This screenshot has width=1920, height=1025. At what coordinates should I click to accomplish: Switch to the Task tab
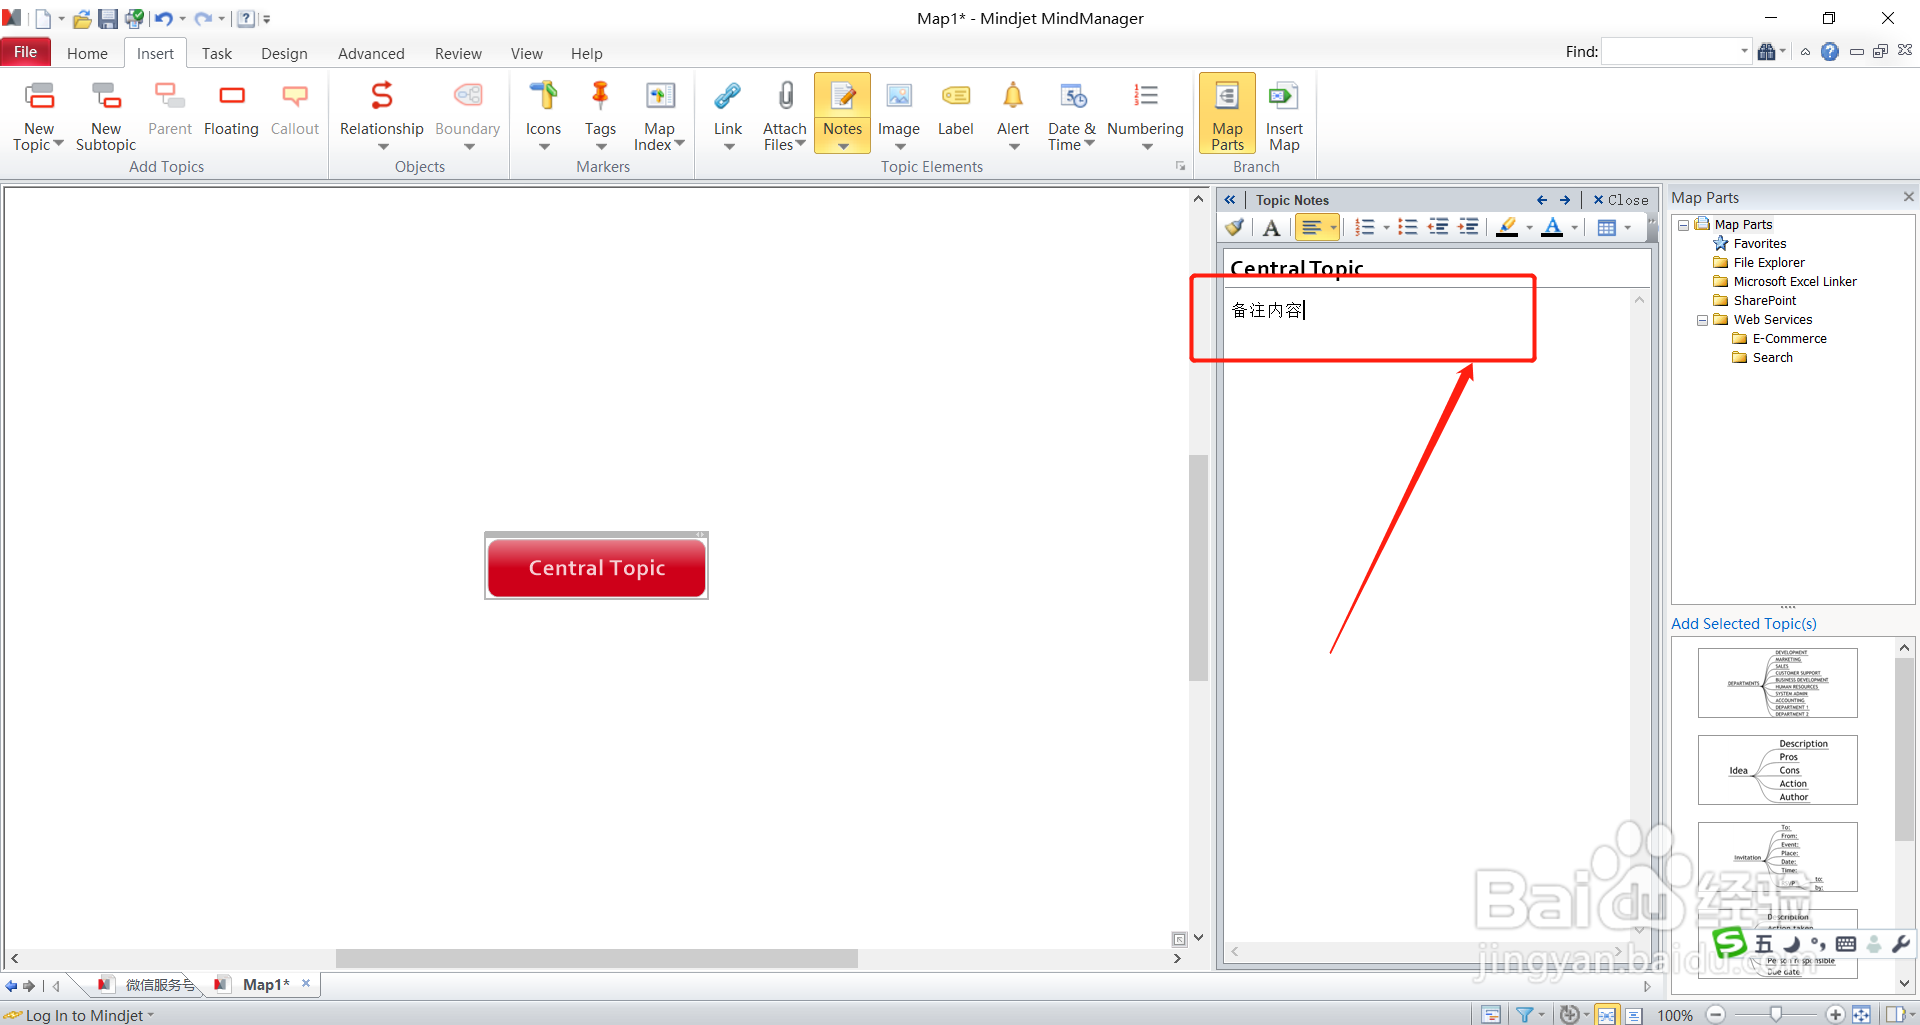217,54
